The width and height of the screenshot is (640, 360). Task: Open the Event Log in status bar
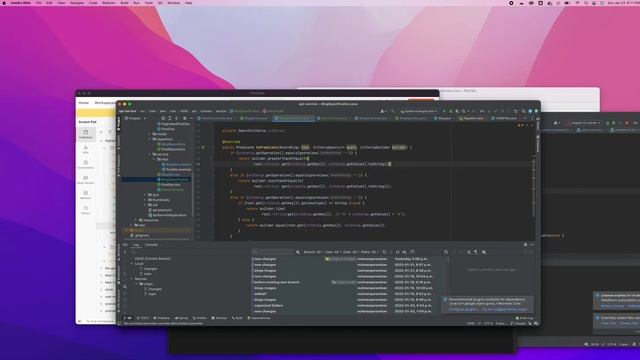524,318
